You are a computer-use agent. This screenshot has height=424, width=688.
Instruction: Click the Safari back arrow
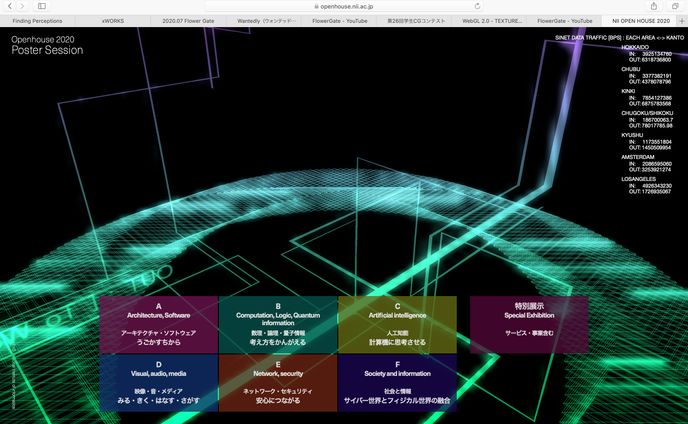9,6
